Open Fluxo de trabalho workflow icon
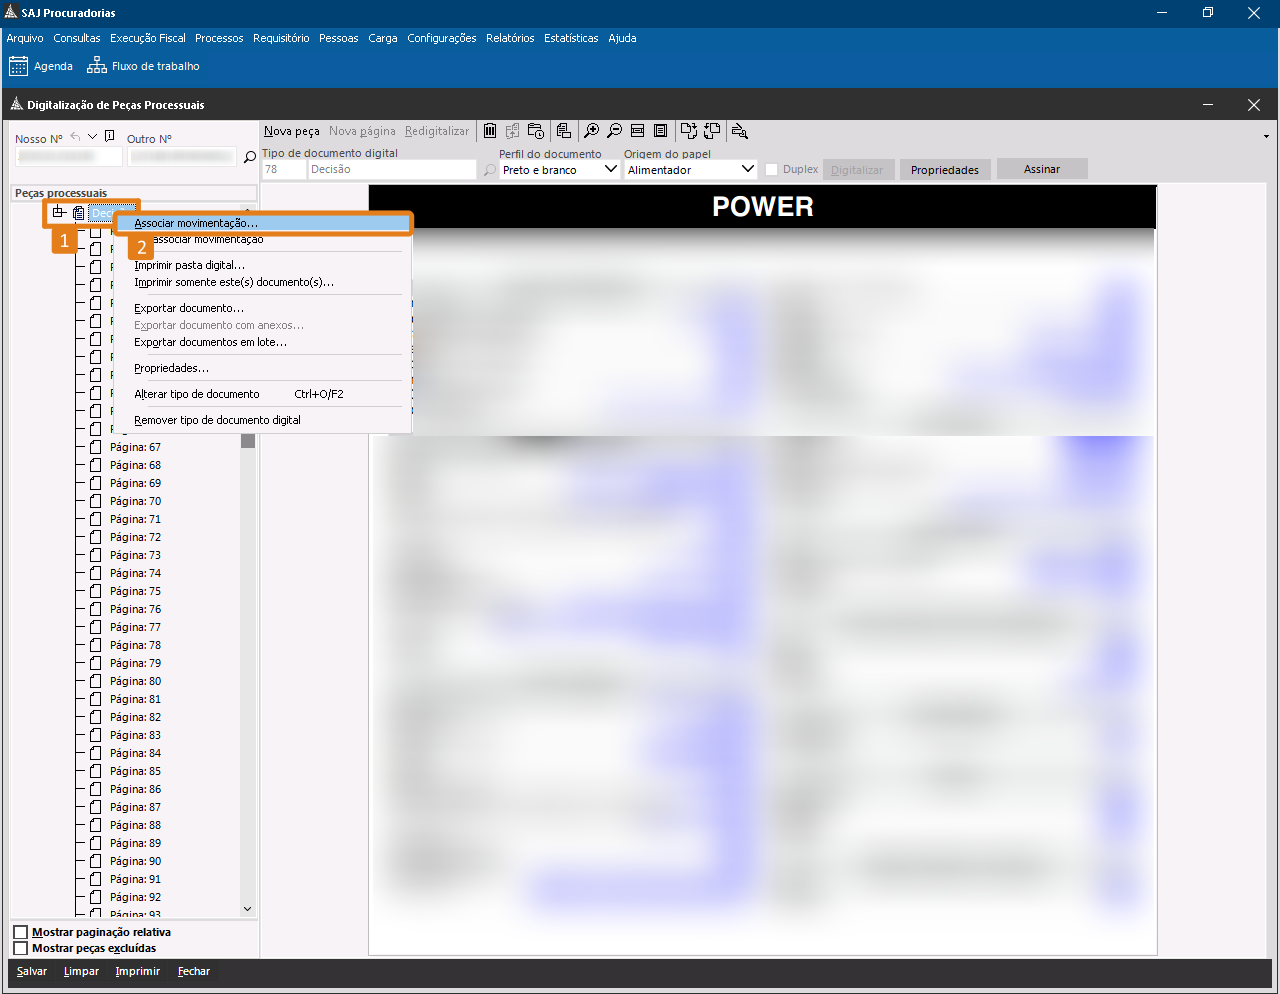 (x=96, y=66)
